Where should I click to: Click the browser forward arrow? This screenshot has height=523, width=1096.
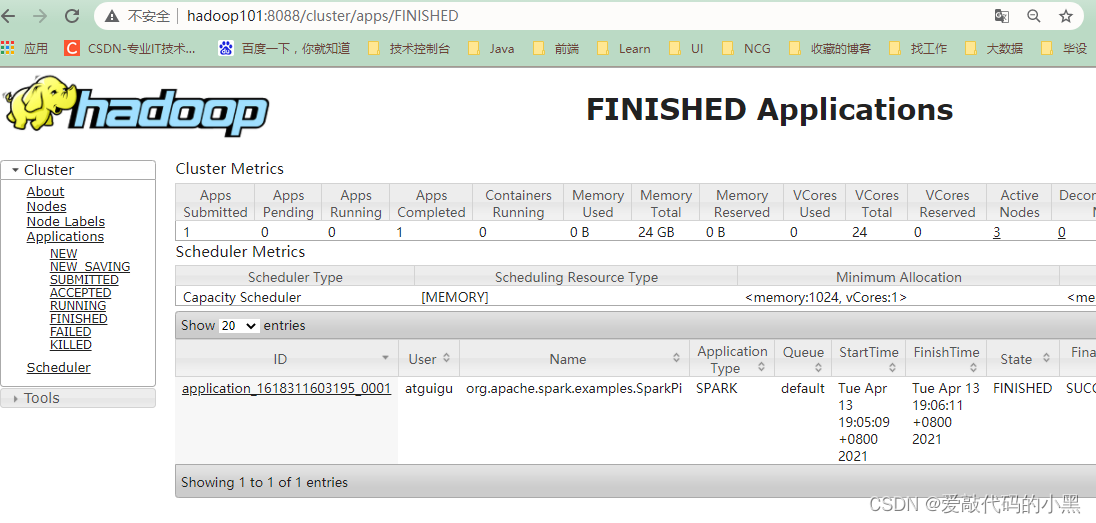[41, 16]
